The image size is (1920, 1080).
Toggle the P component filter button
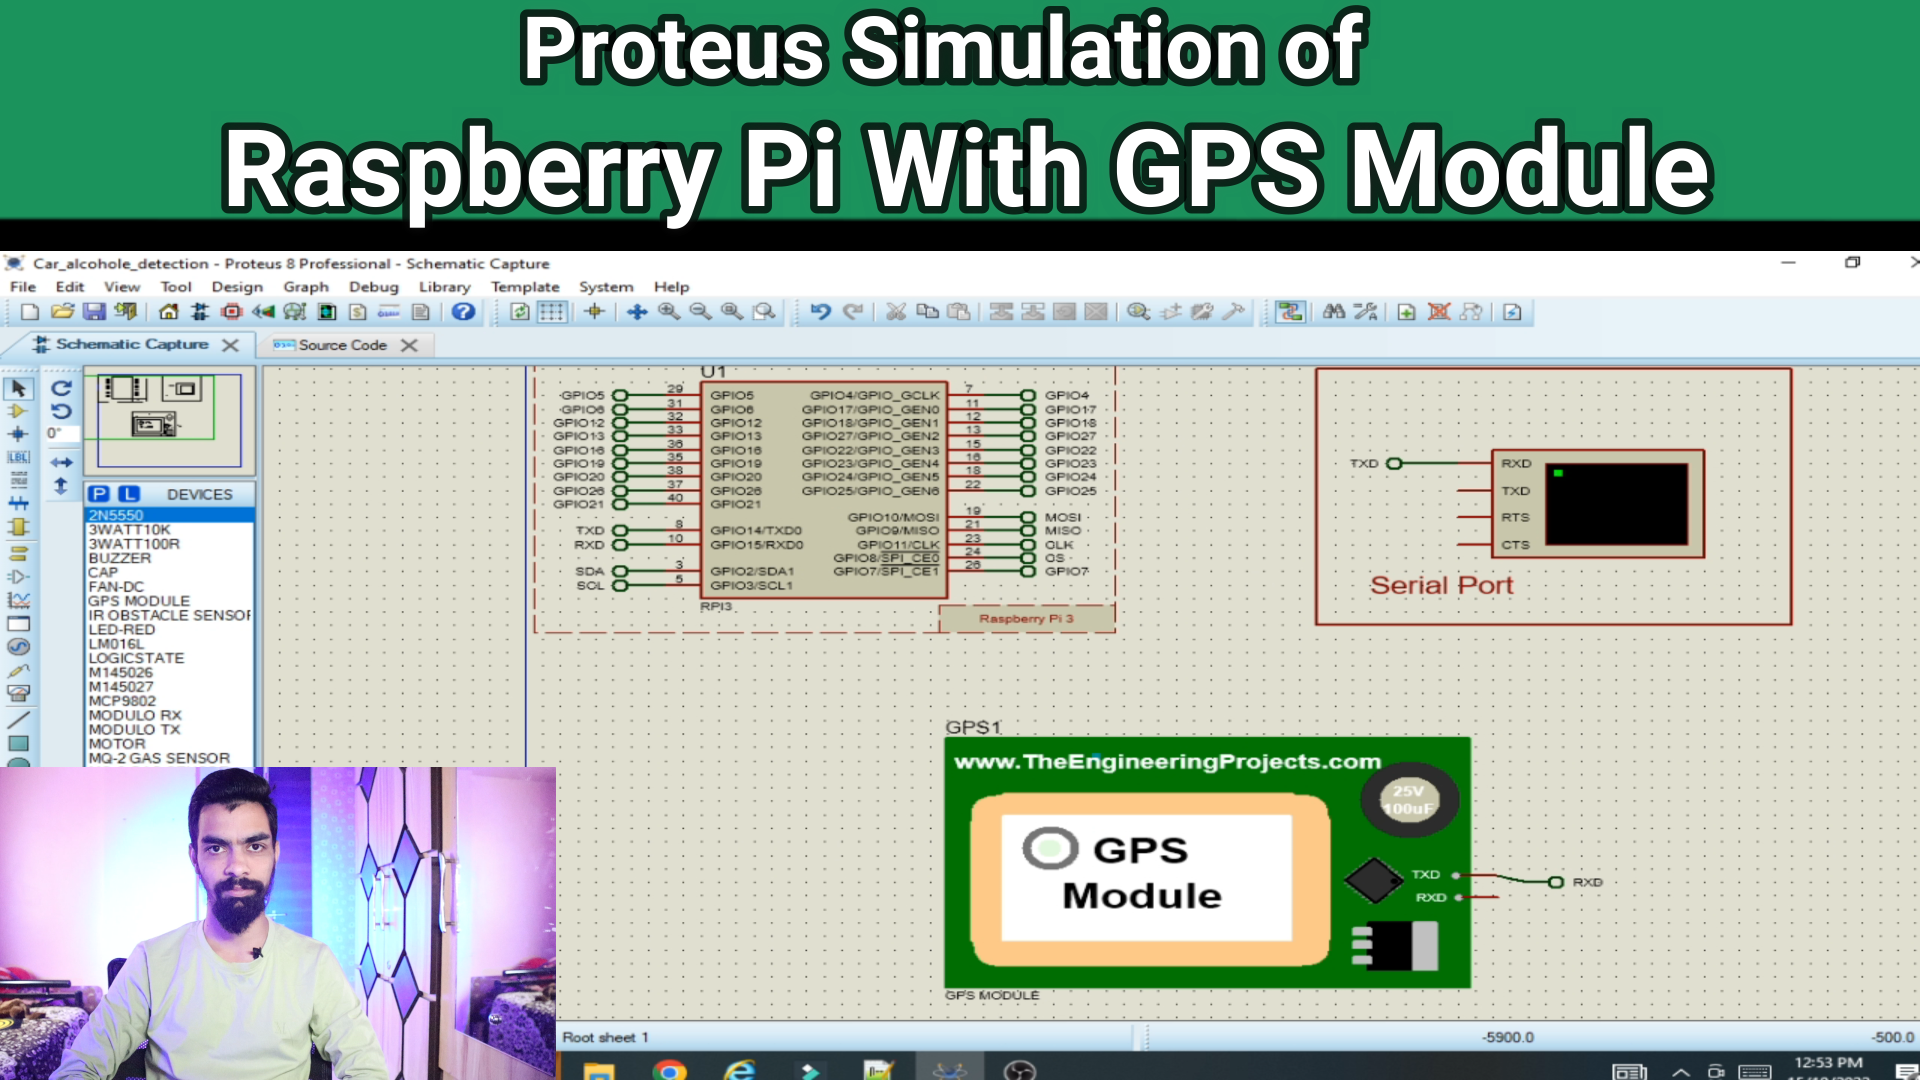click(x=99, y=492)
